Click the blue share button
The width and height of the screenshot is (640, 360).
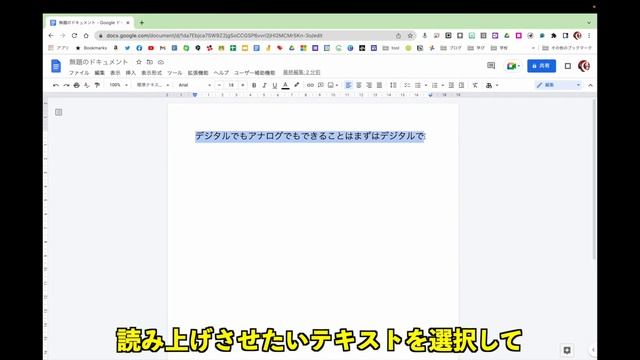click(541, 66)
